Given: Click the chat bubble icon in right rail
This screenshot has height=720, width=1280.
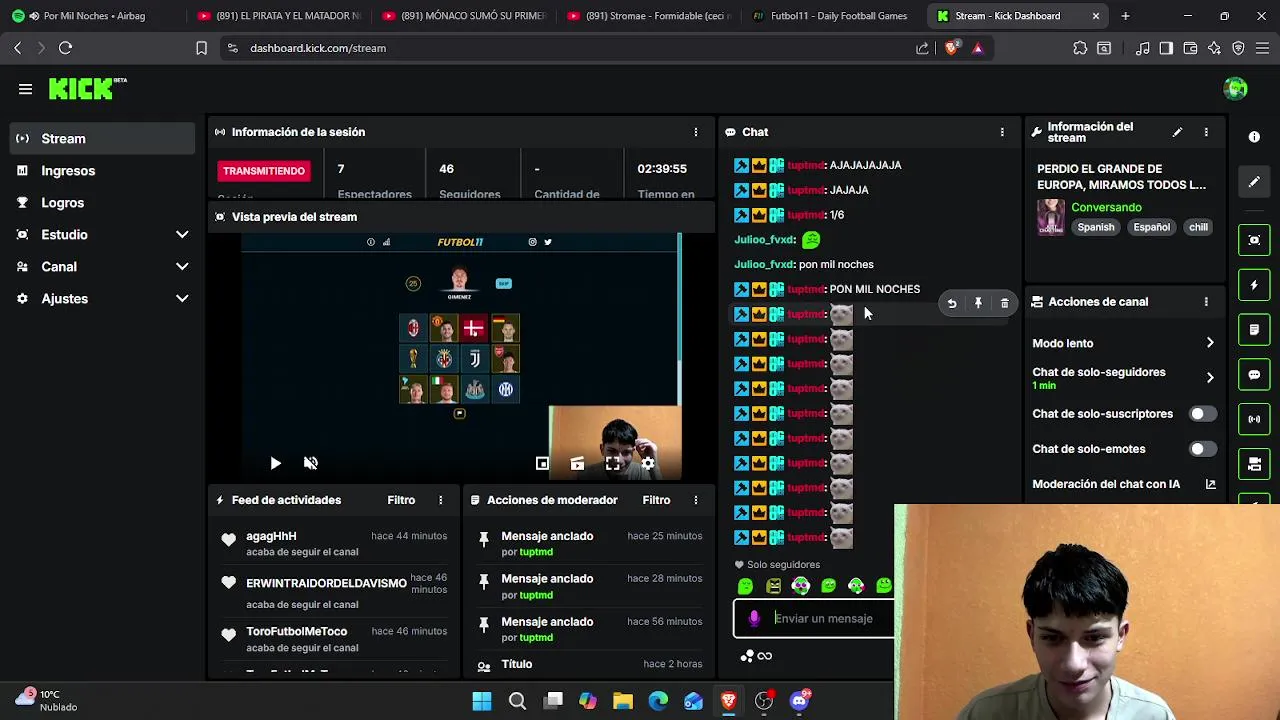Looking at the screenshot, I should pos(1254,374).
